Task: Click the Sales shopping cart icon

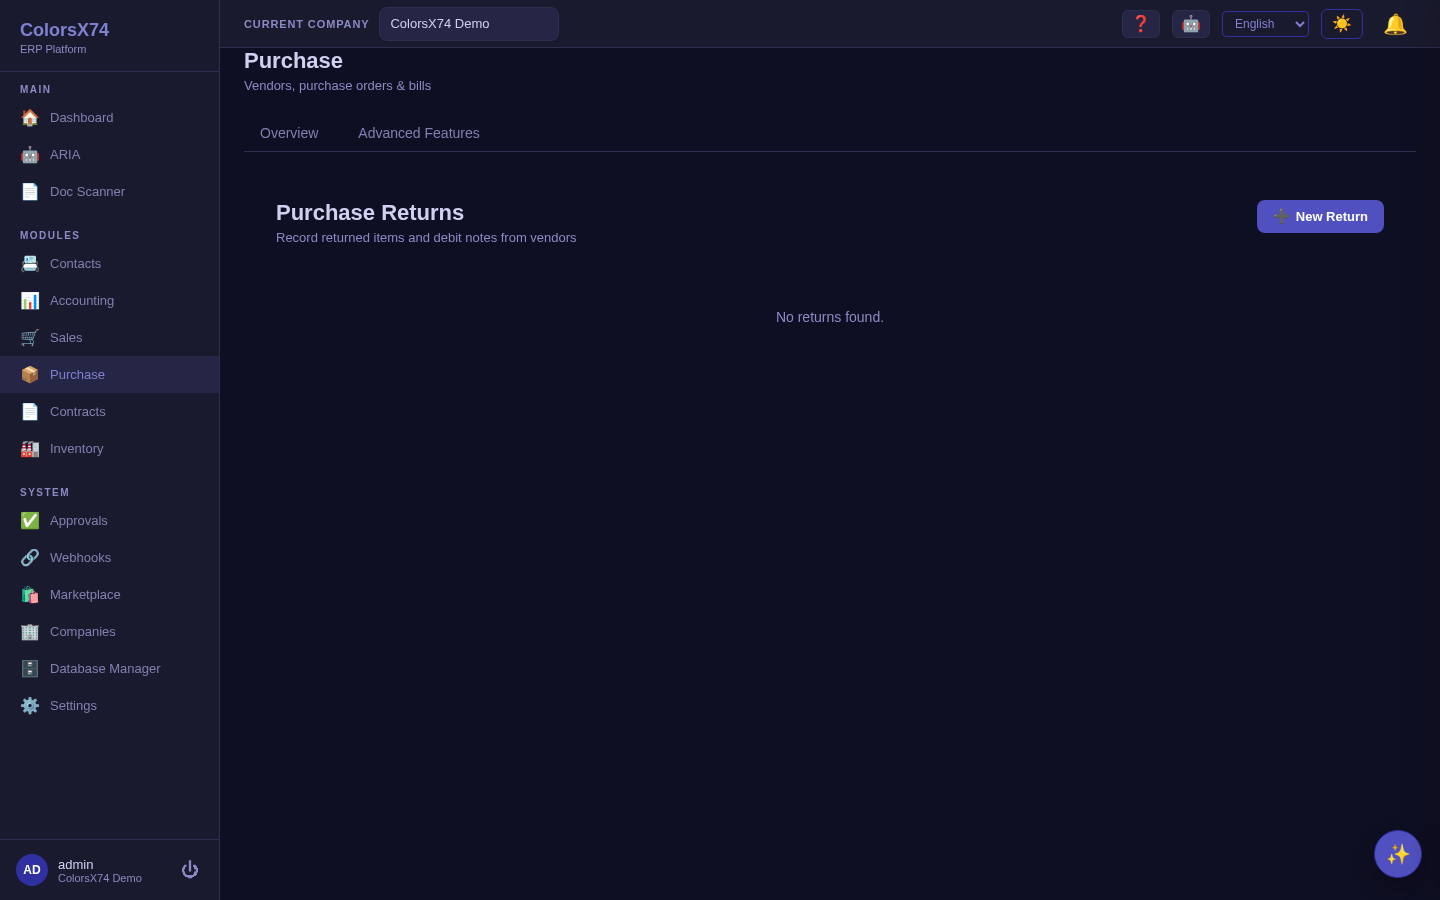Action: (30, 338)
